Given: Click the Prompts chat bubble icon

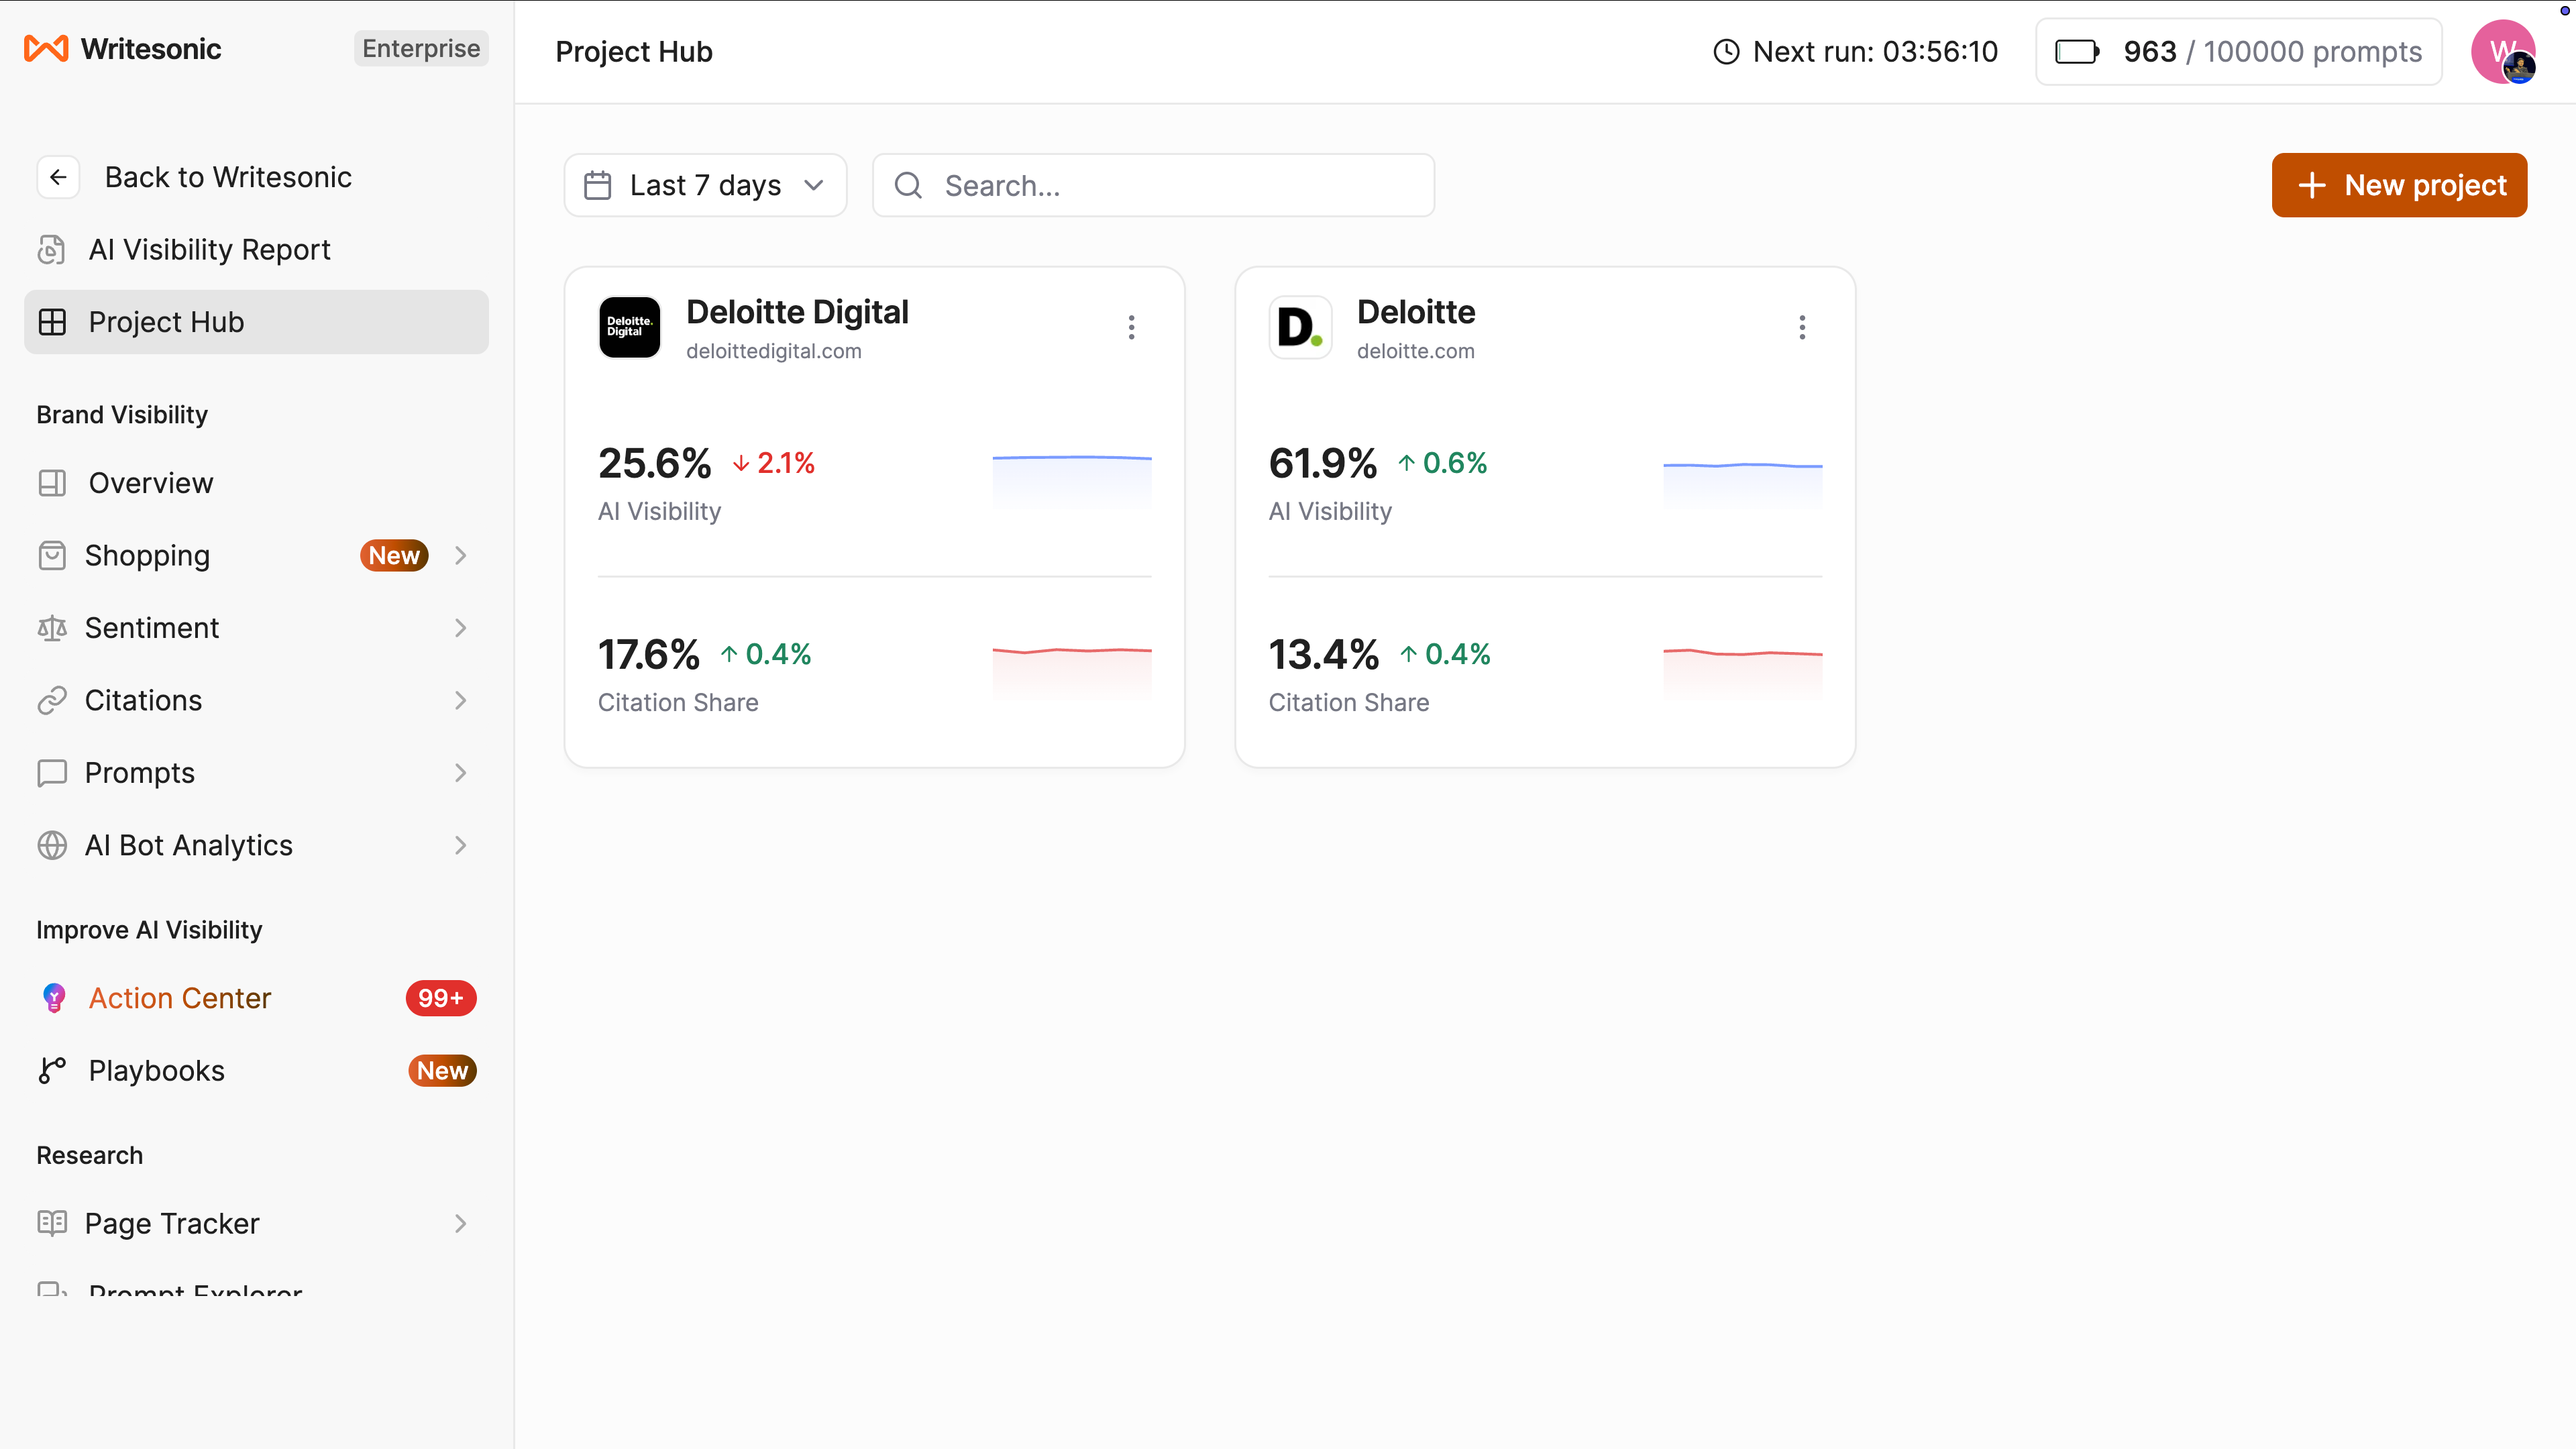Looking at the screenshot, I should tap(52, 773).
